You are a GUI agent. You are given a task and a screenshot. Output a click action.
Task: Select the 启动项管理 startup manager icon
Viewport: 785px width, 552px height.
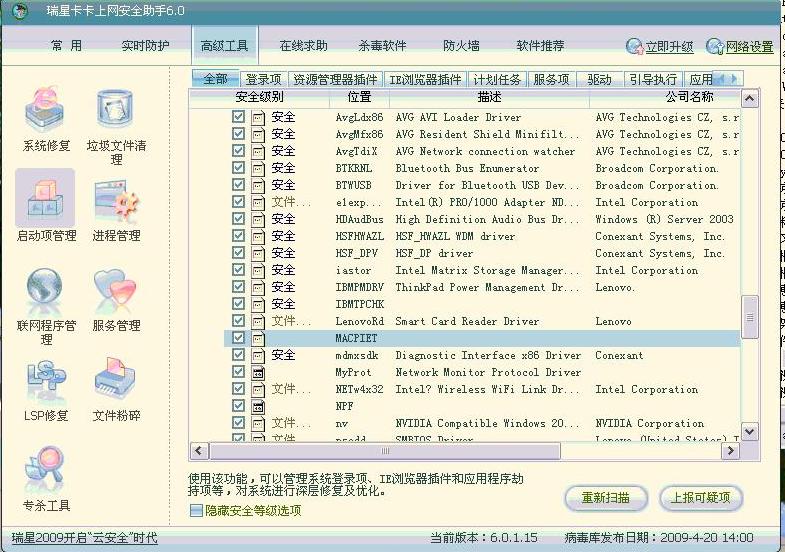coord(46,200)
